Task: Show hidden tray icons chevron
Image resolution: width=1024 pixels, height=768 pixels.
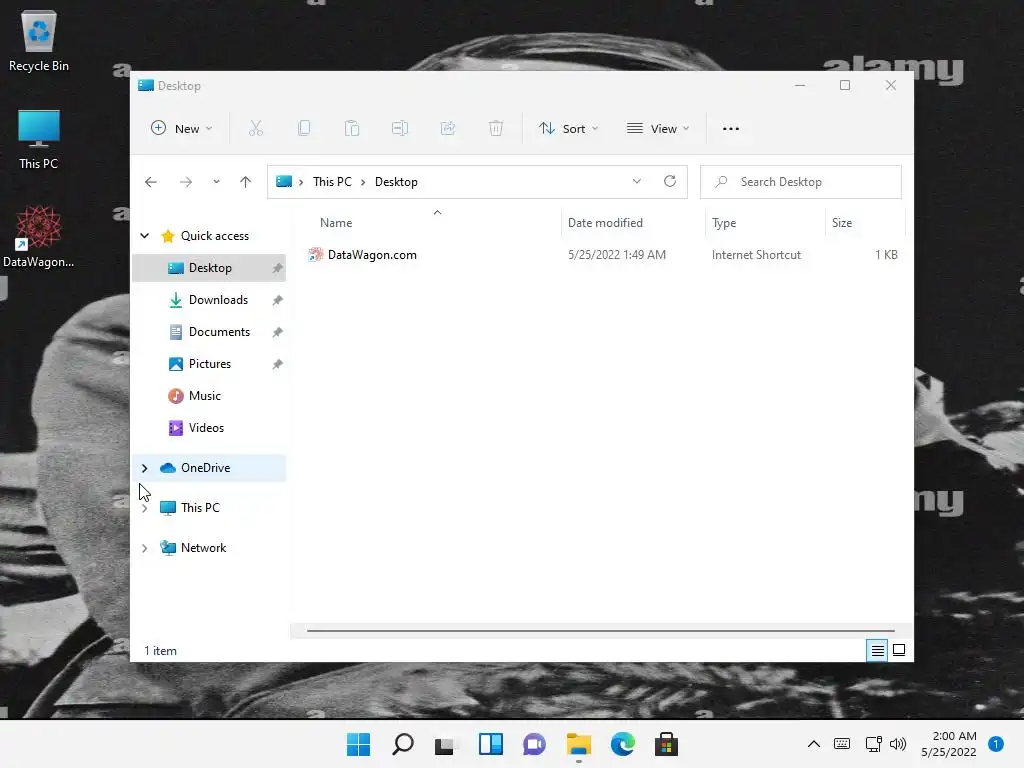Action: pos(814,744)
